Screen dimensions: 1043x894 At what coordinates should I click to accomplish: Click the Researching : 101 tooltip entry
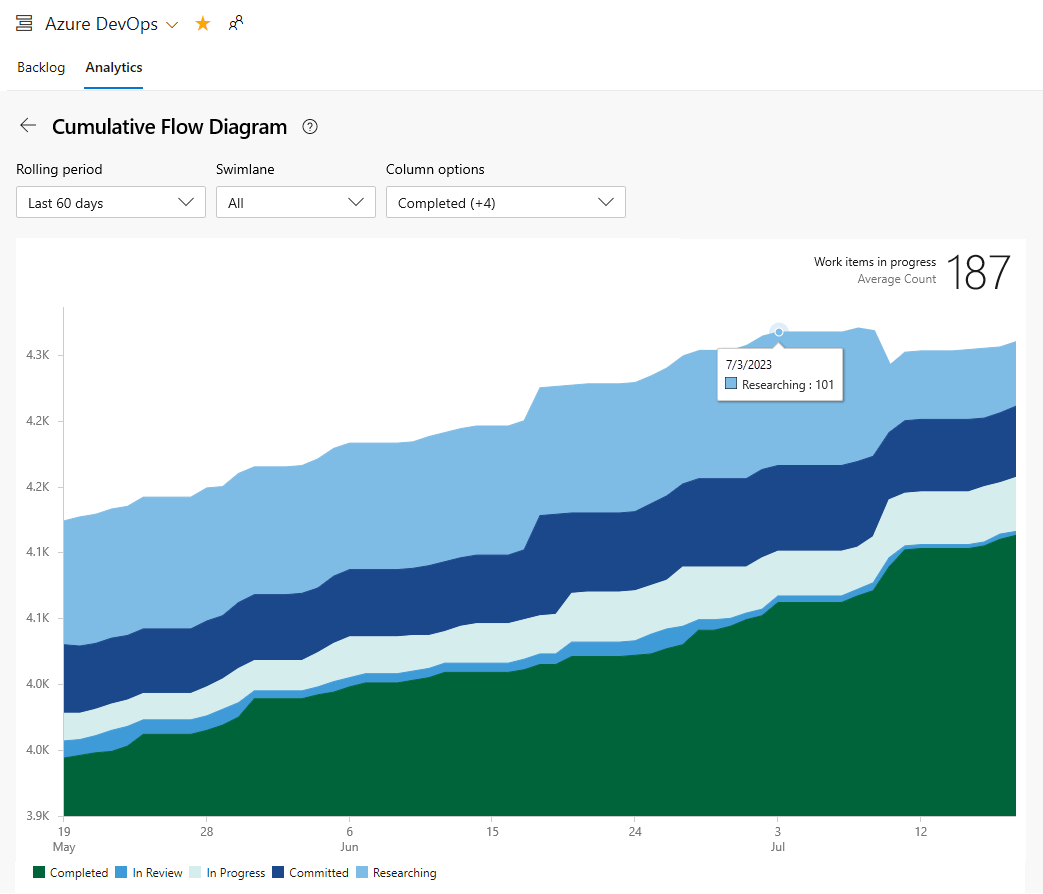[780, 384]
